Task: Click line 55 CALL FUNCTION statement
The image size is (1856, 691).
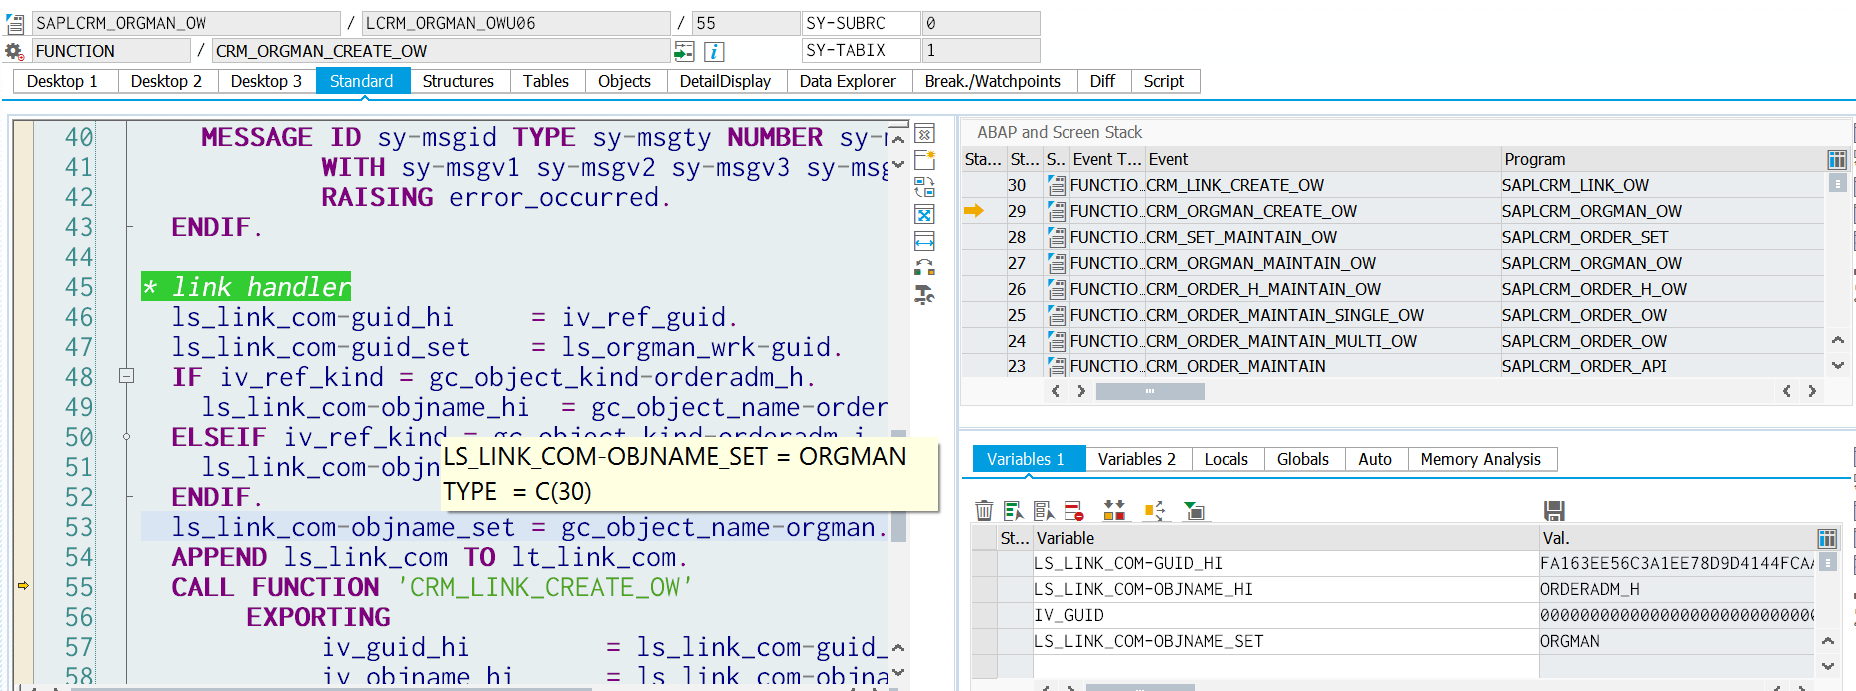Action: (x=431, y=587)
